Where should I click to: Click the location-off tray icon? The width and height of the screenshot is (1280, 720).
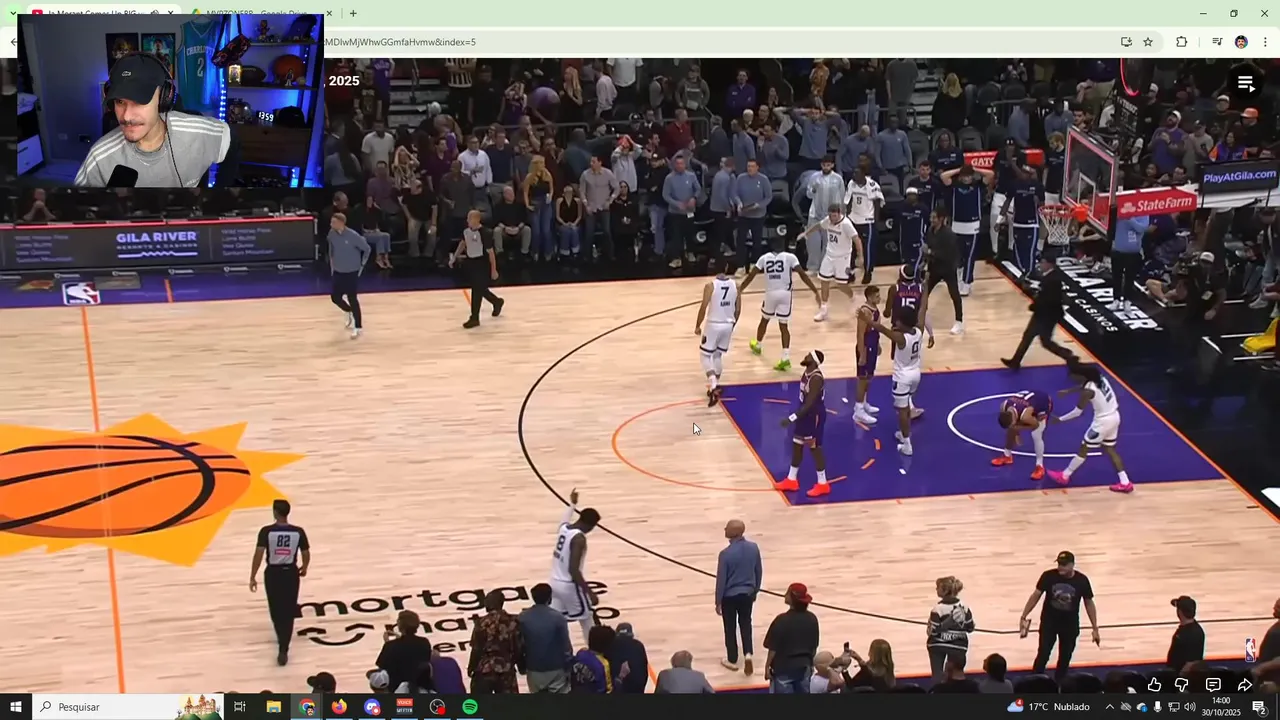point(1126,707)
